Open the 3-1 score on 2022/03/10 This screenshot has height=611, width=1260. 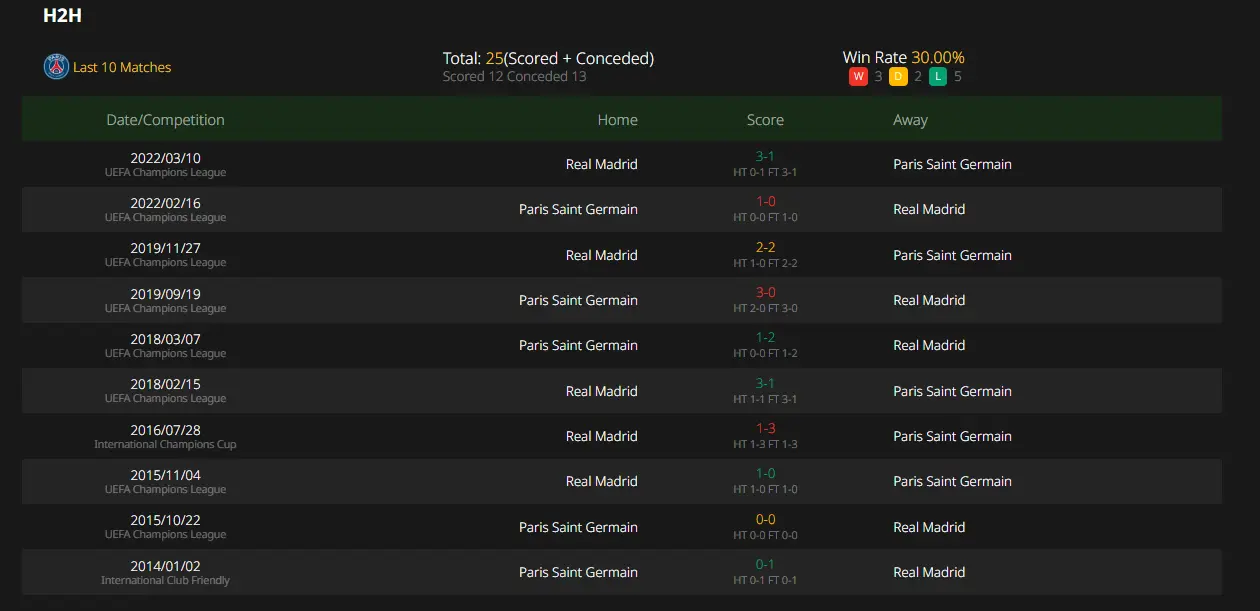click(765, 157)
